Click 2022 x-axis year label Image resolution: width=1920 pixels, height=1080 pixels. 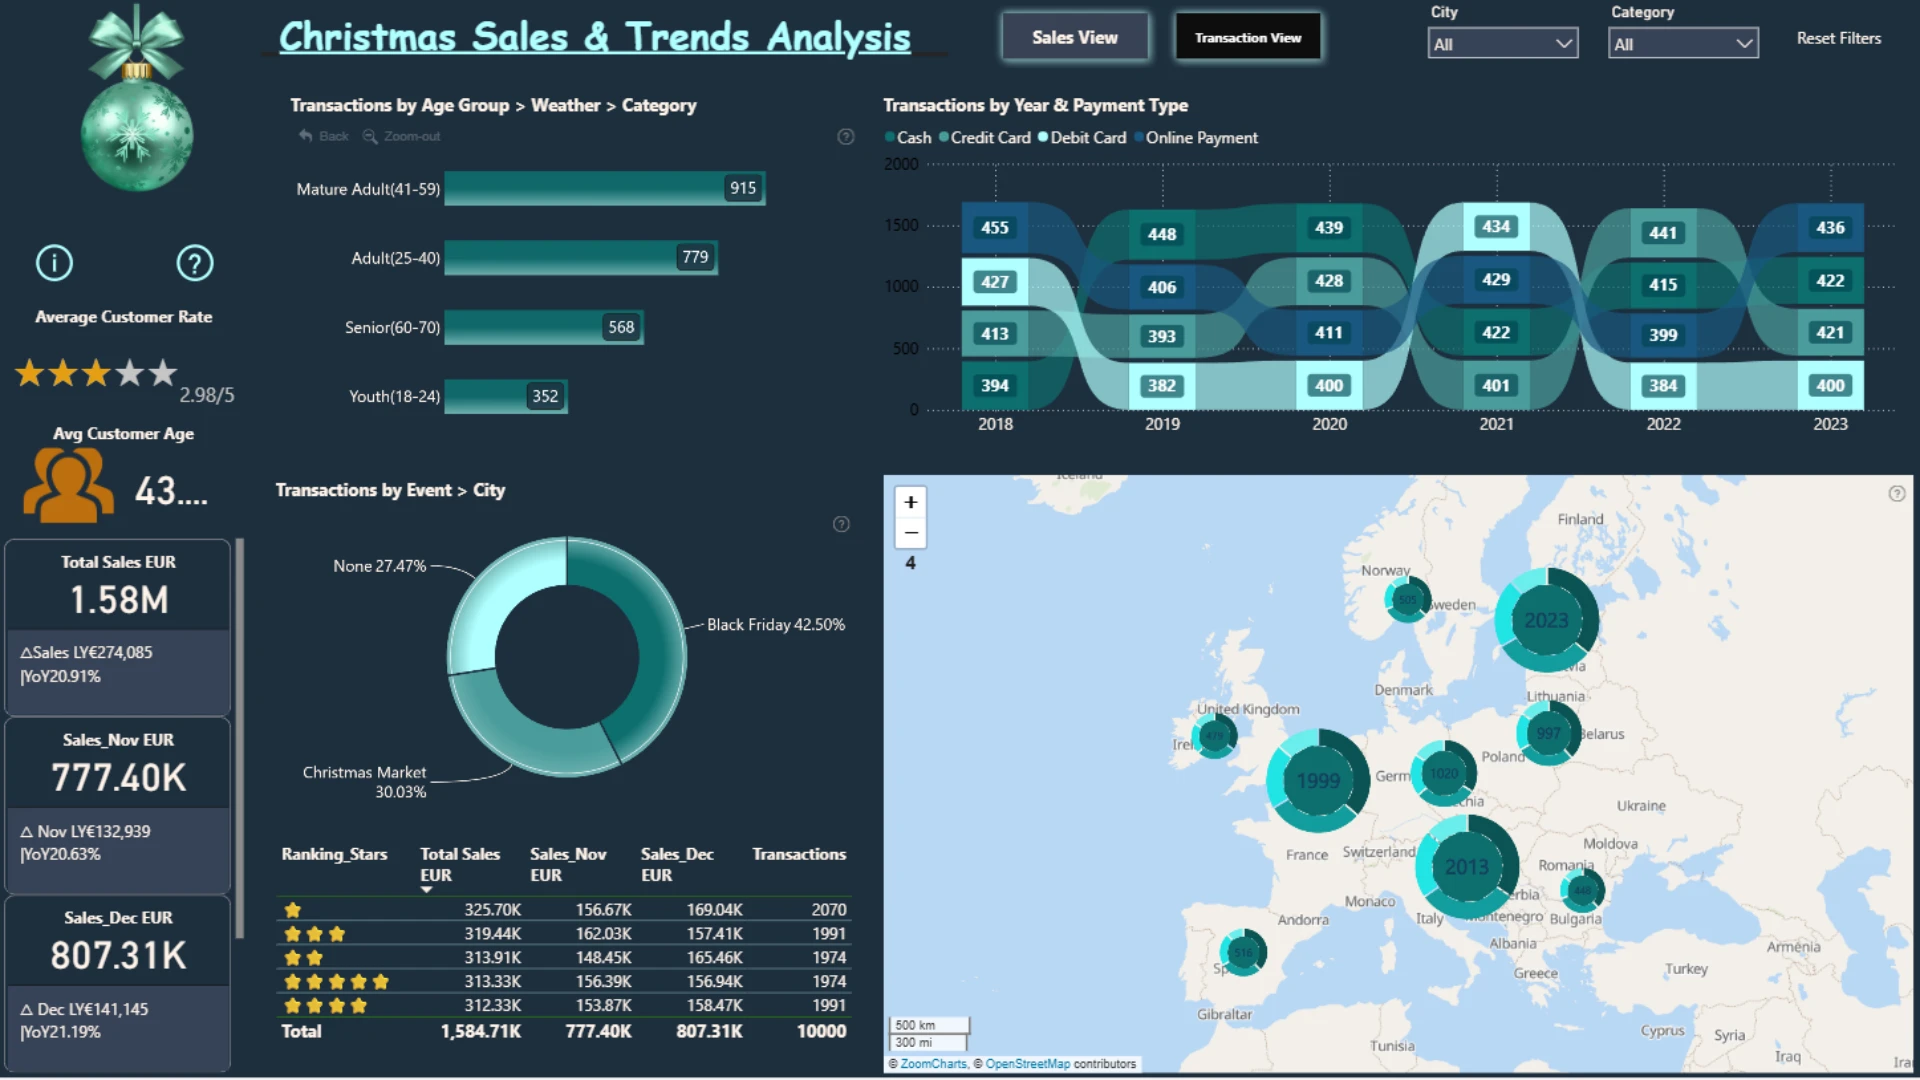click(x=1664, y=424)
